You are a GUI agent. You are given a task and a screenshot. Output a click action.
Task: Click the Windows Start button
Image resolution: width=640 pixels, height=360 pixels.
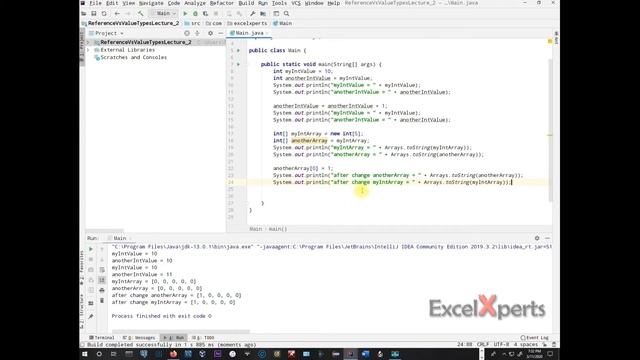(x=84, y=354)
